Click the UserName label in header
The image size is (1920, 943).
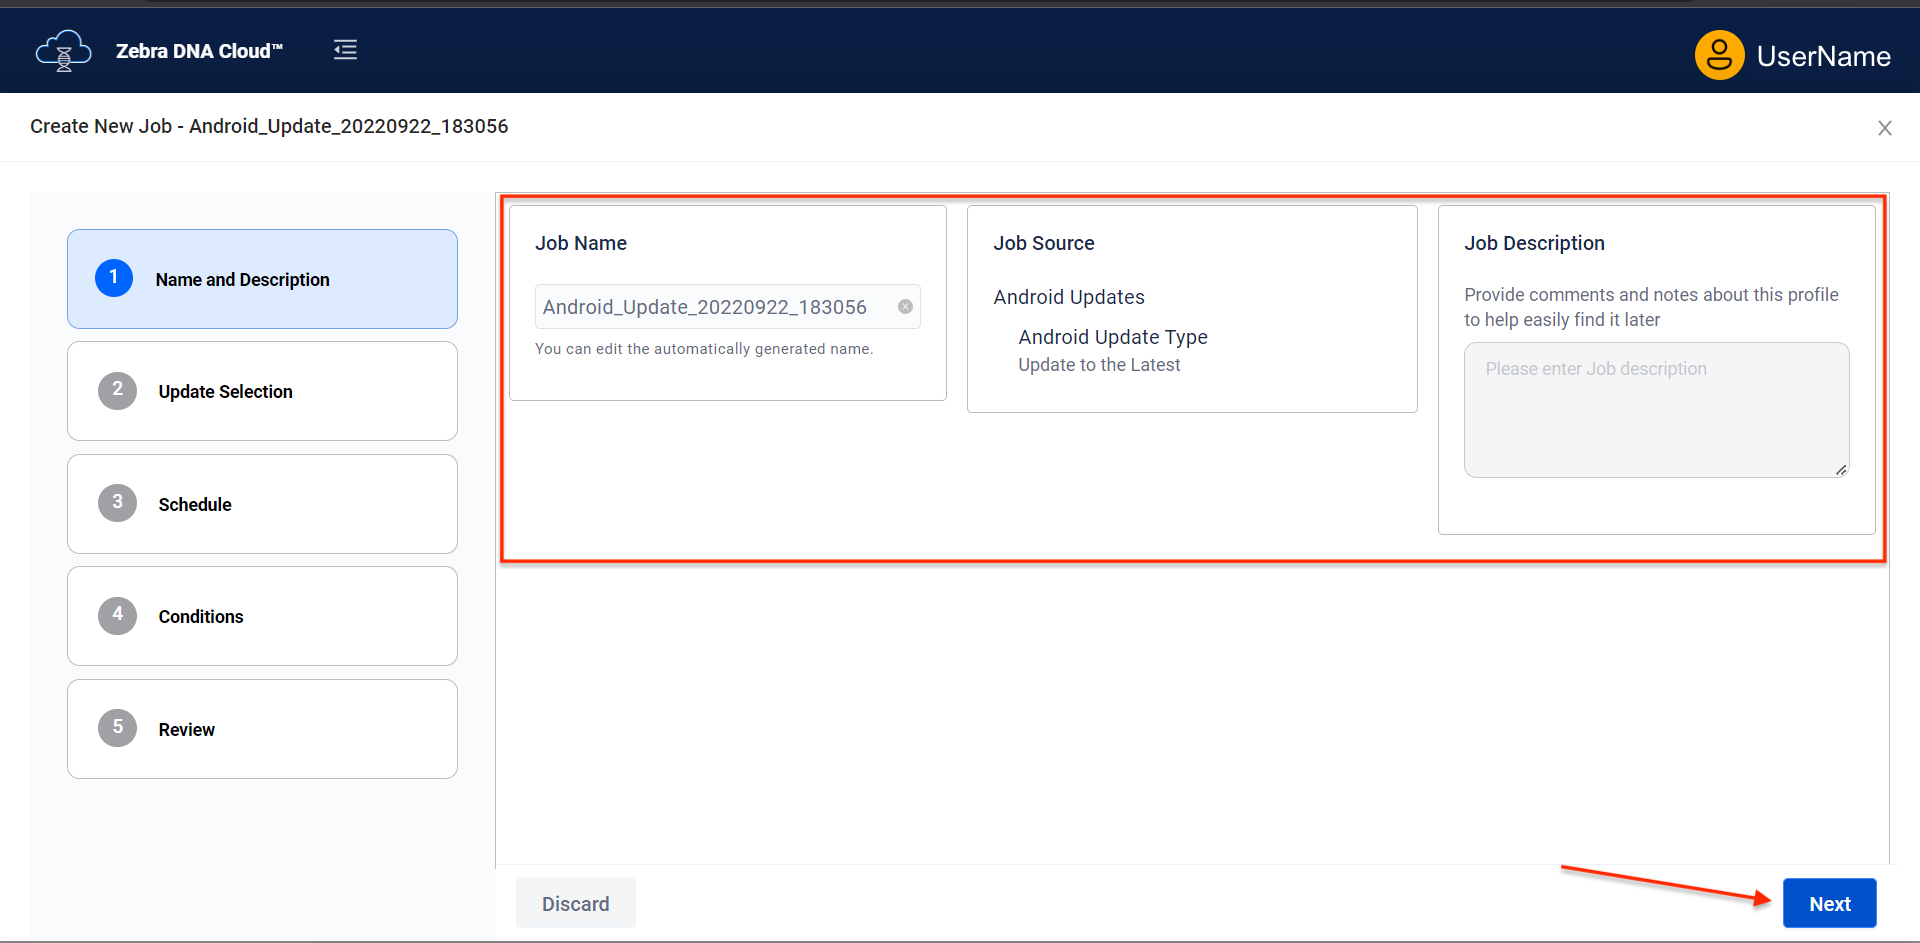pos(1823,57)
